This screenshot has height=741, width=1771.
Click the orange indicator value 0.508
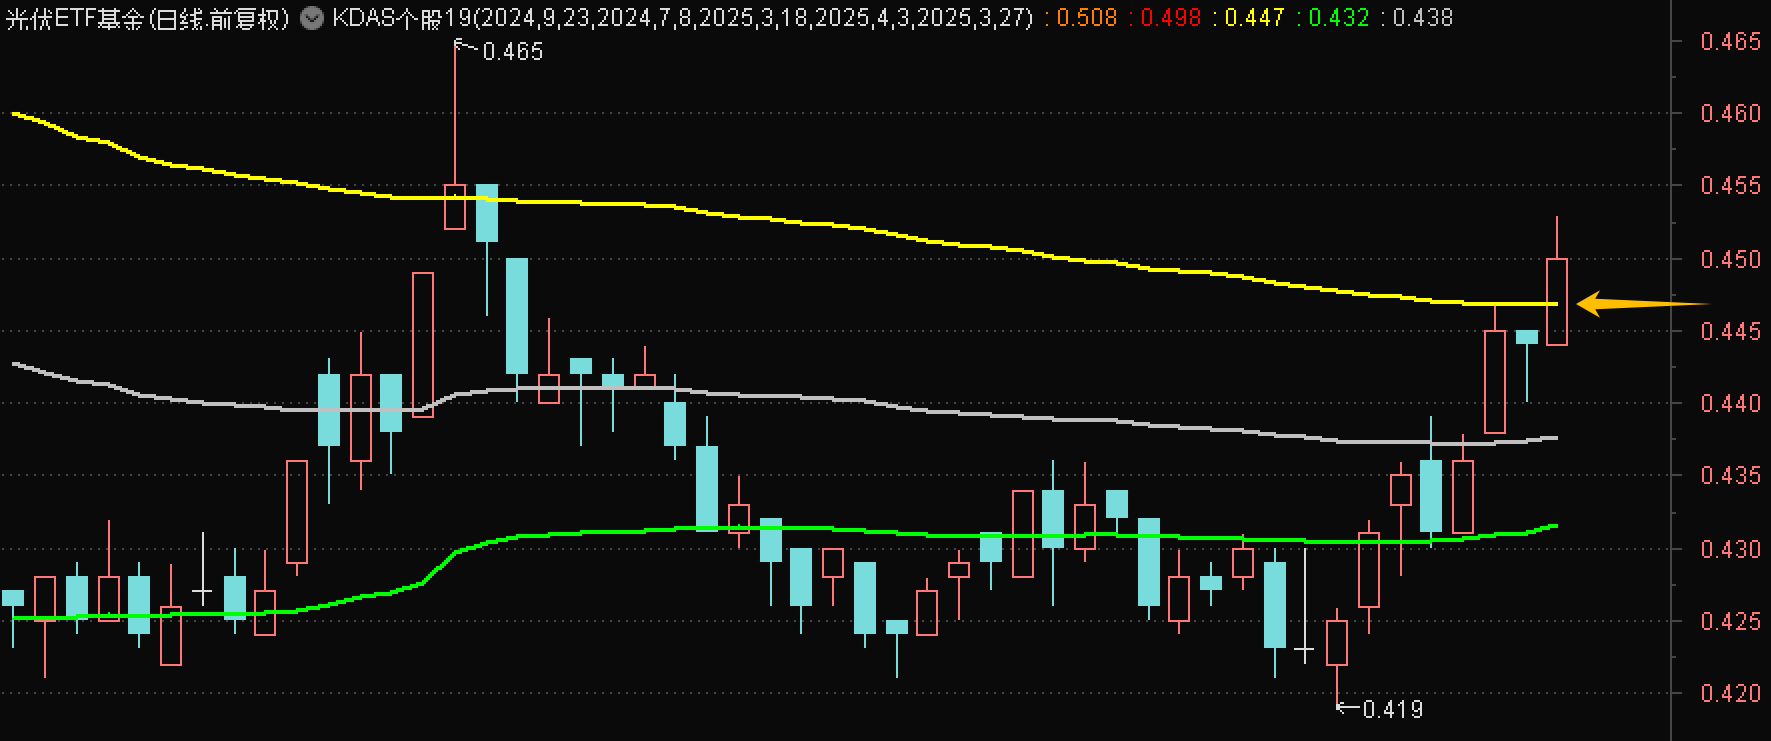[1087, 18]
